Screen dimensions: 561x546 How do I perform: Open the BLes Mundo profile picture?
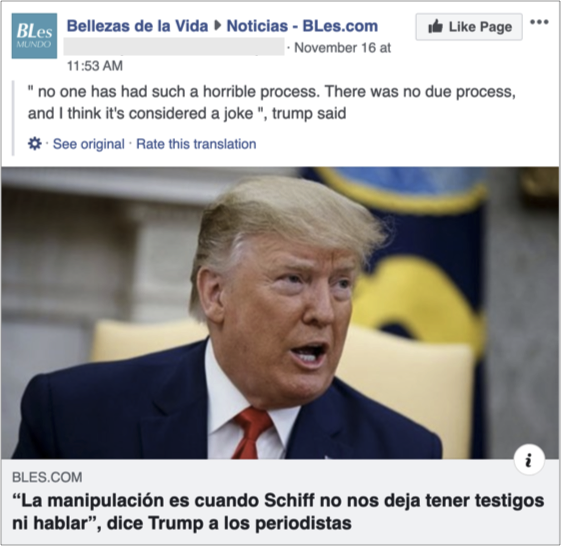(34, 36)
